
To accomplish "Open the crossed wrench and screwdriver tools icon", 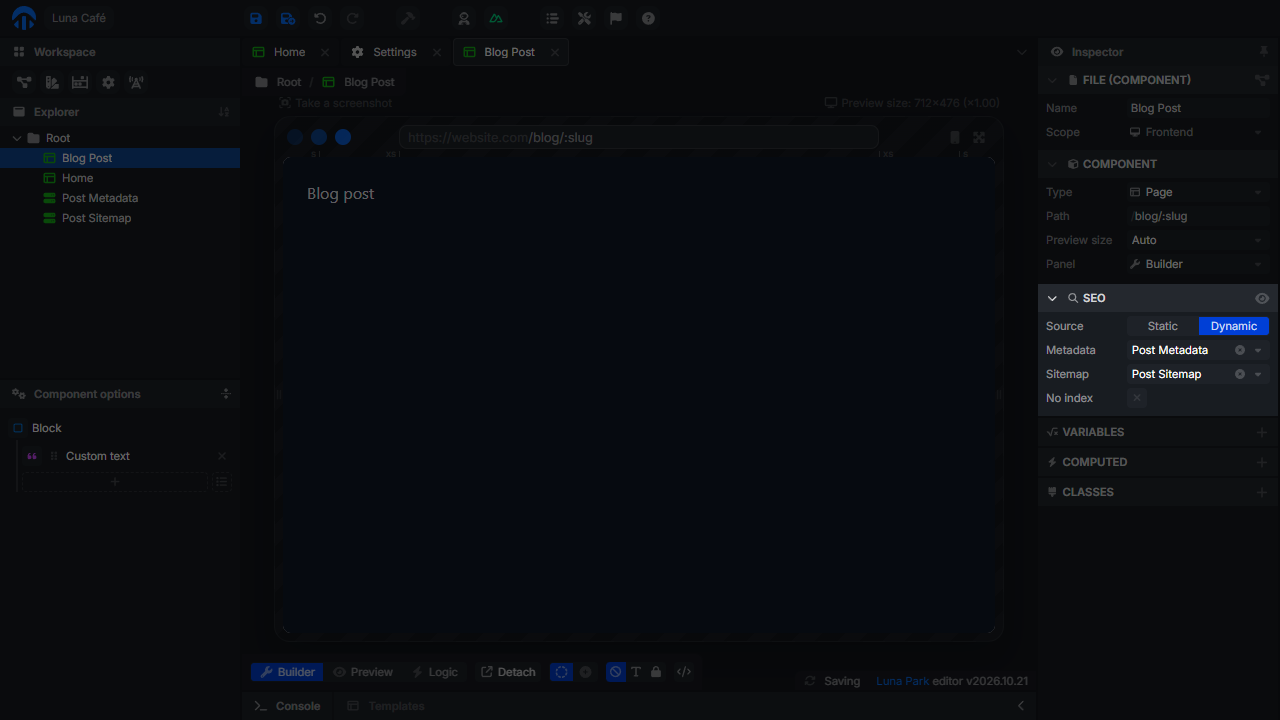I will [584, 18].
